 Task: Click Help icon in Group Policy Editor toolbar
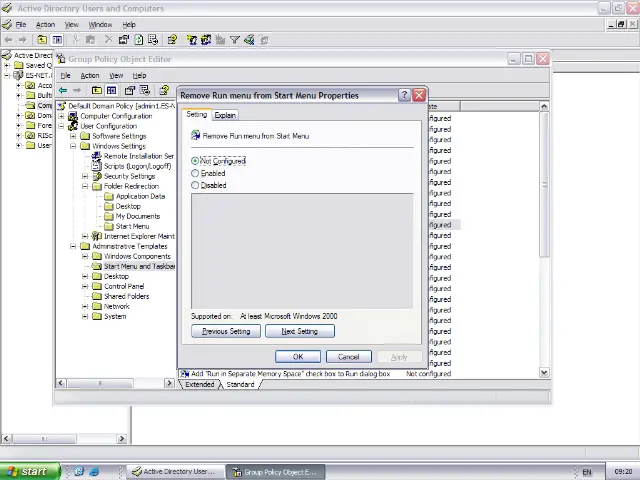pyautogui.click(x=164, y=90)
